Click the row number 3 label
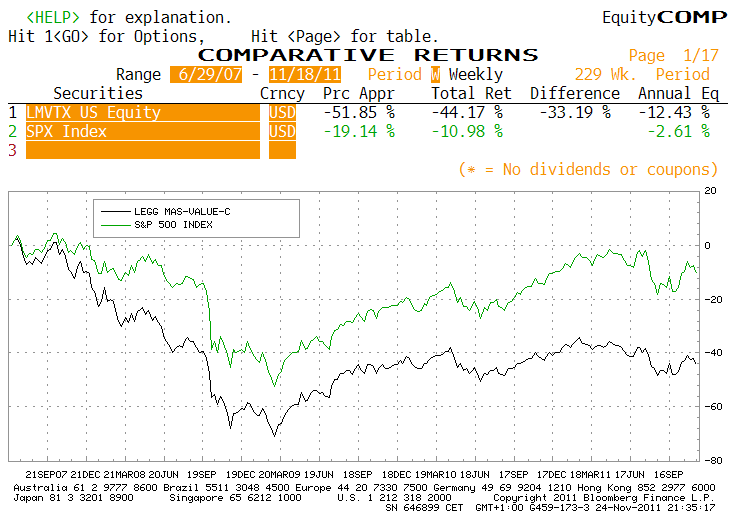This screenshot has height=527, width=736. tap(13, 150)
